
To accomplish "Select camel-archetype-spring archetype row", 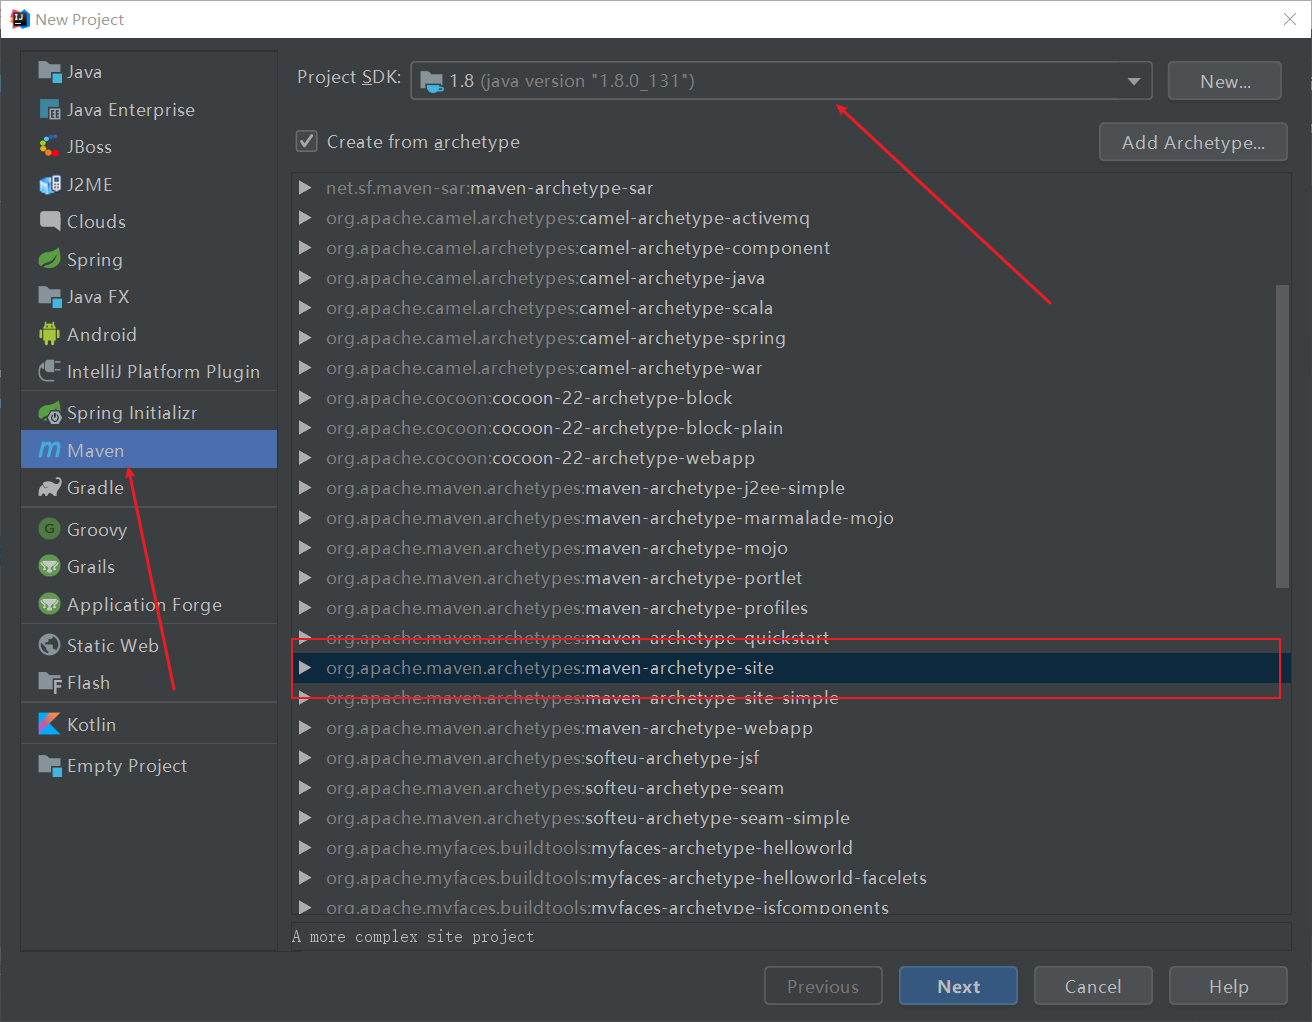I will 791,337.
